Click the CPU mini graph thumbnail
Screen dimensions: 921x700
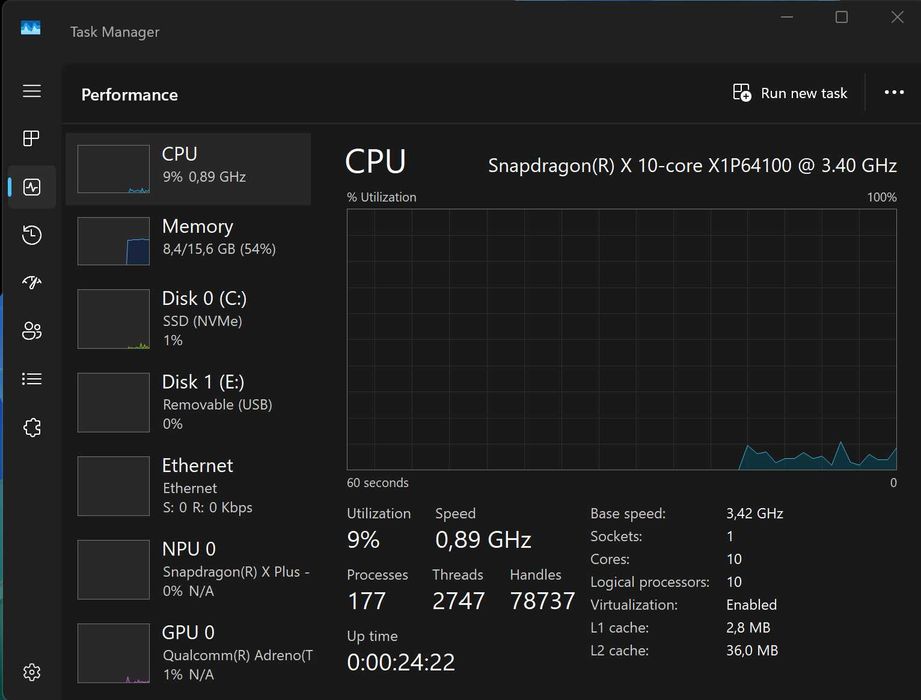pos(113,169)
